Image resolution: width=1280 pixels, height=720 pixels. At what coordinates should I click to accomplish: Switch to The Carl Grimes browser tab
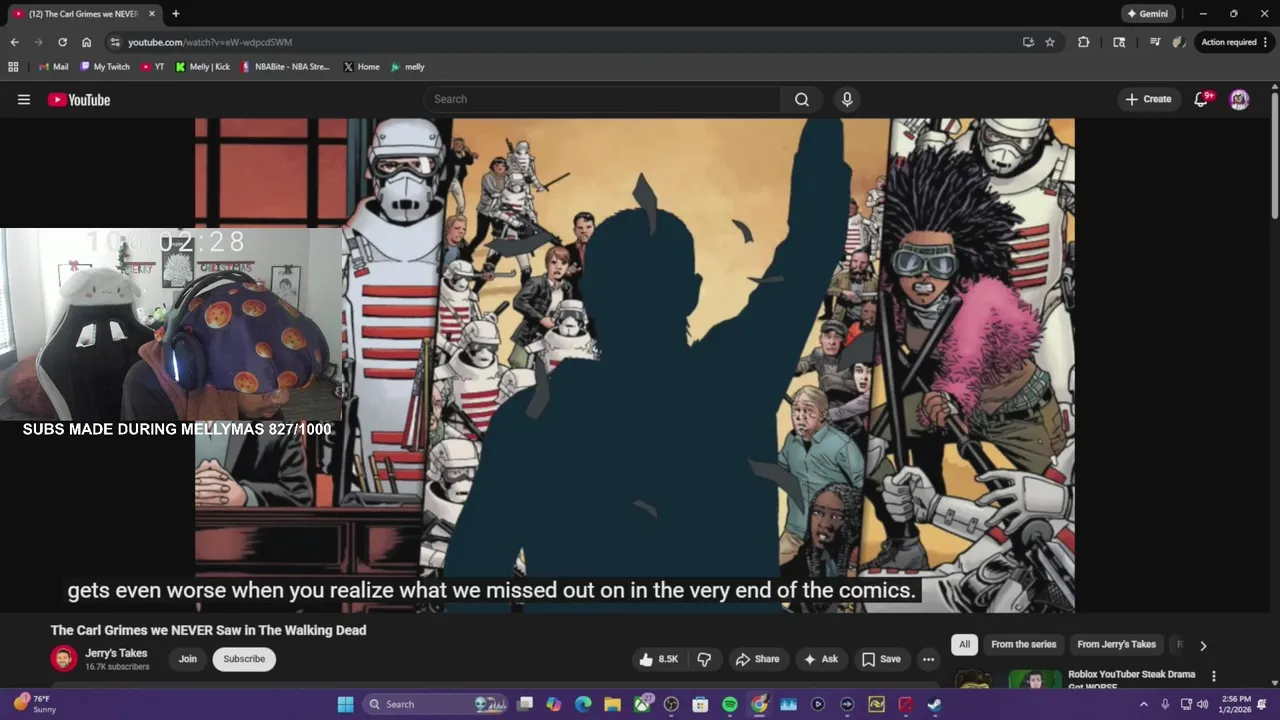point(83,14)
